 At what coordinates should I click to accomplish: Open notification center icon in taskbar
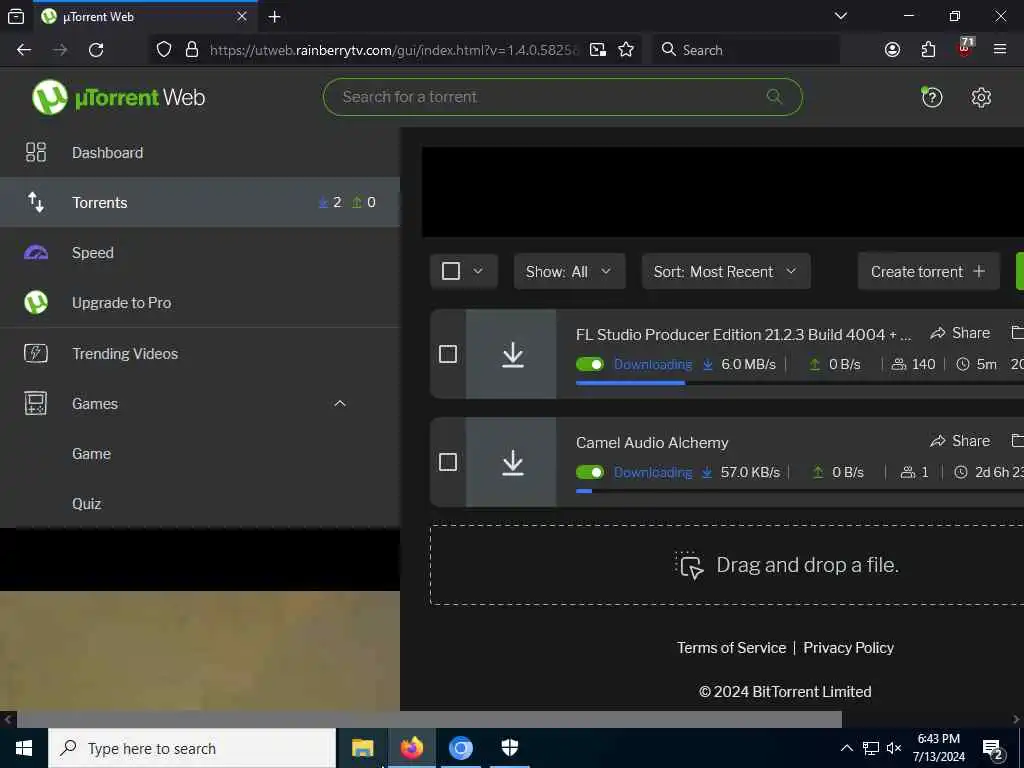pyautogui.click(x=993, y=749)
